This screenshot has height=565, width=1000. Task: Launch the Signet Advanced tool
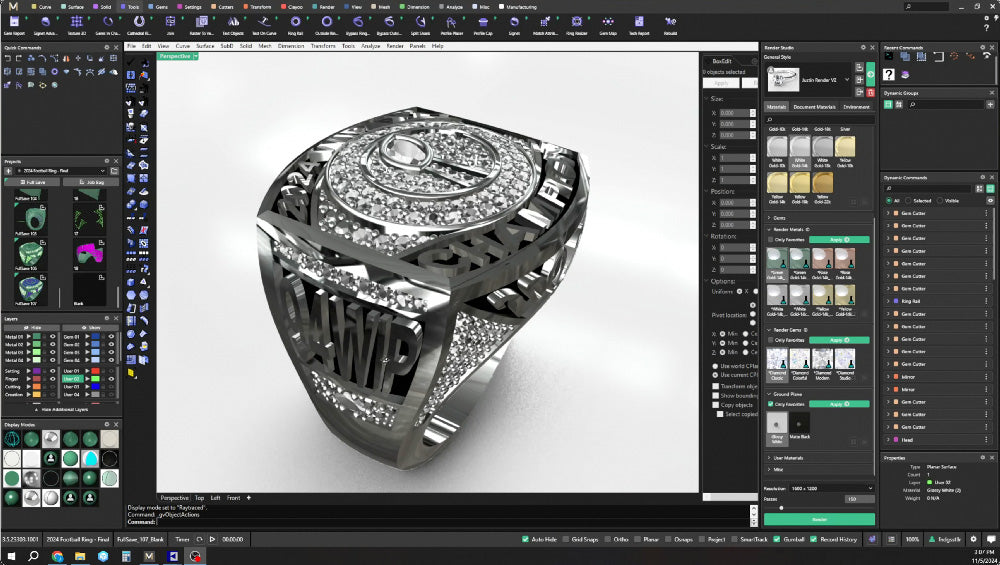tap(45, 26)
